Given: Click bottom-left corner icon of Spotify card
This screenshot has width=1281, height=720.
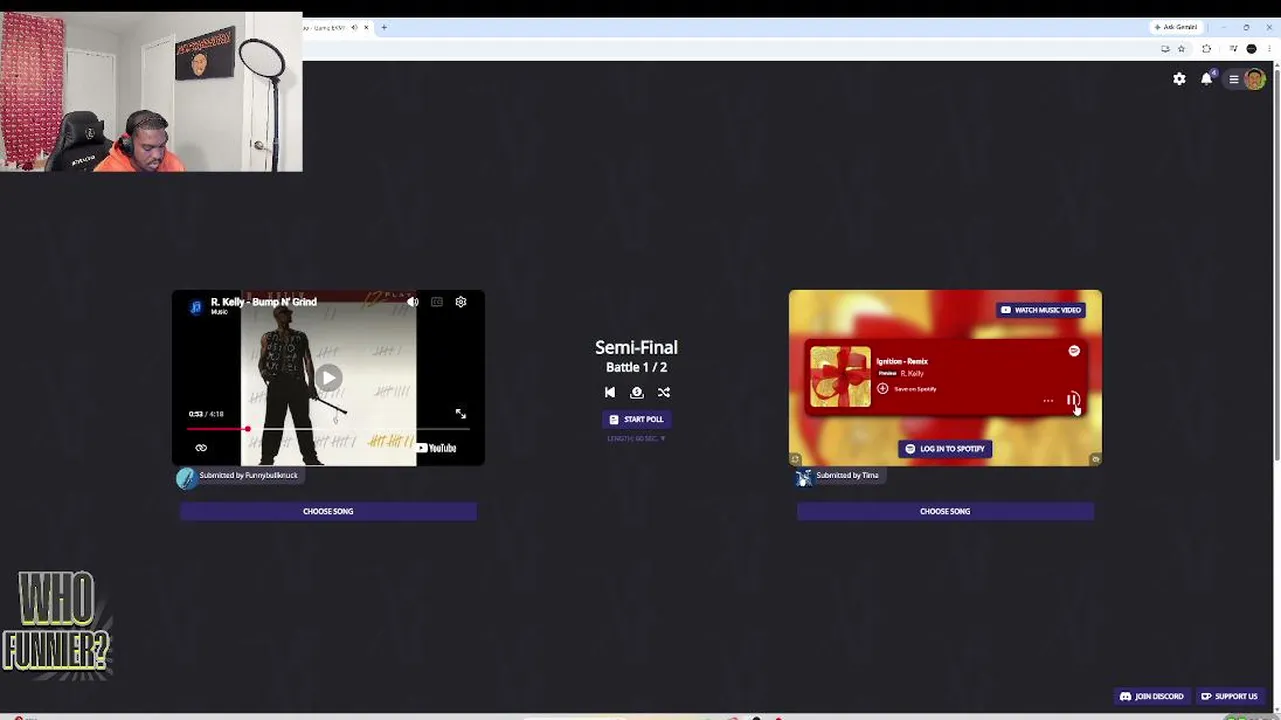Looking at the screenshot, I should (x=795, y=459).
